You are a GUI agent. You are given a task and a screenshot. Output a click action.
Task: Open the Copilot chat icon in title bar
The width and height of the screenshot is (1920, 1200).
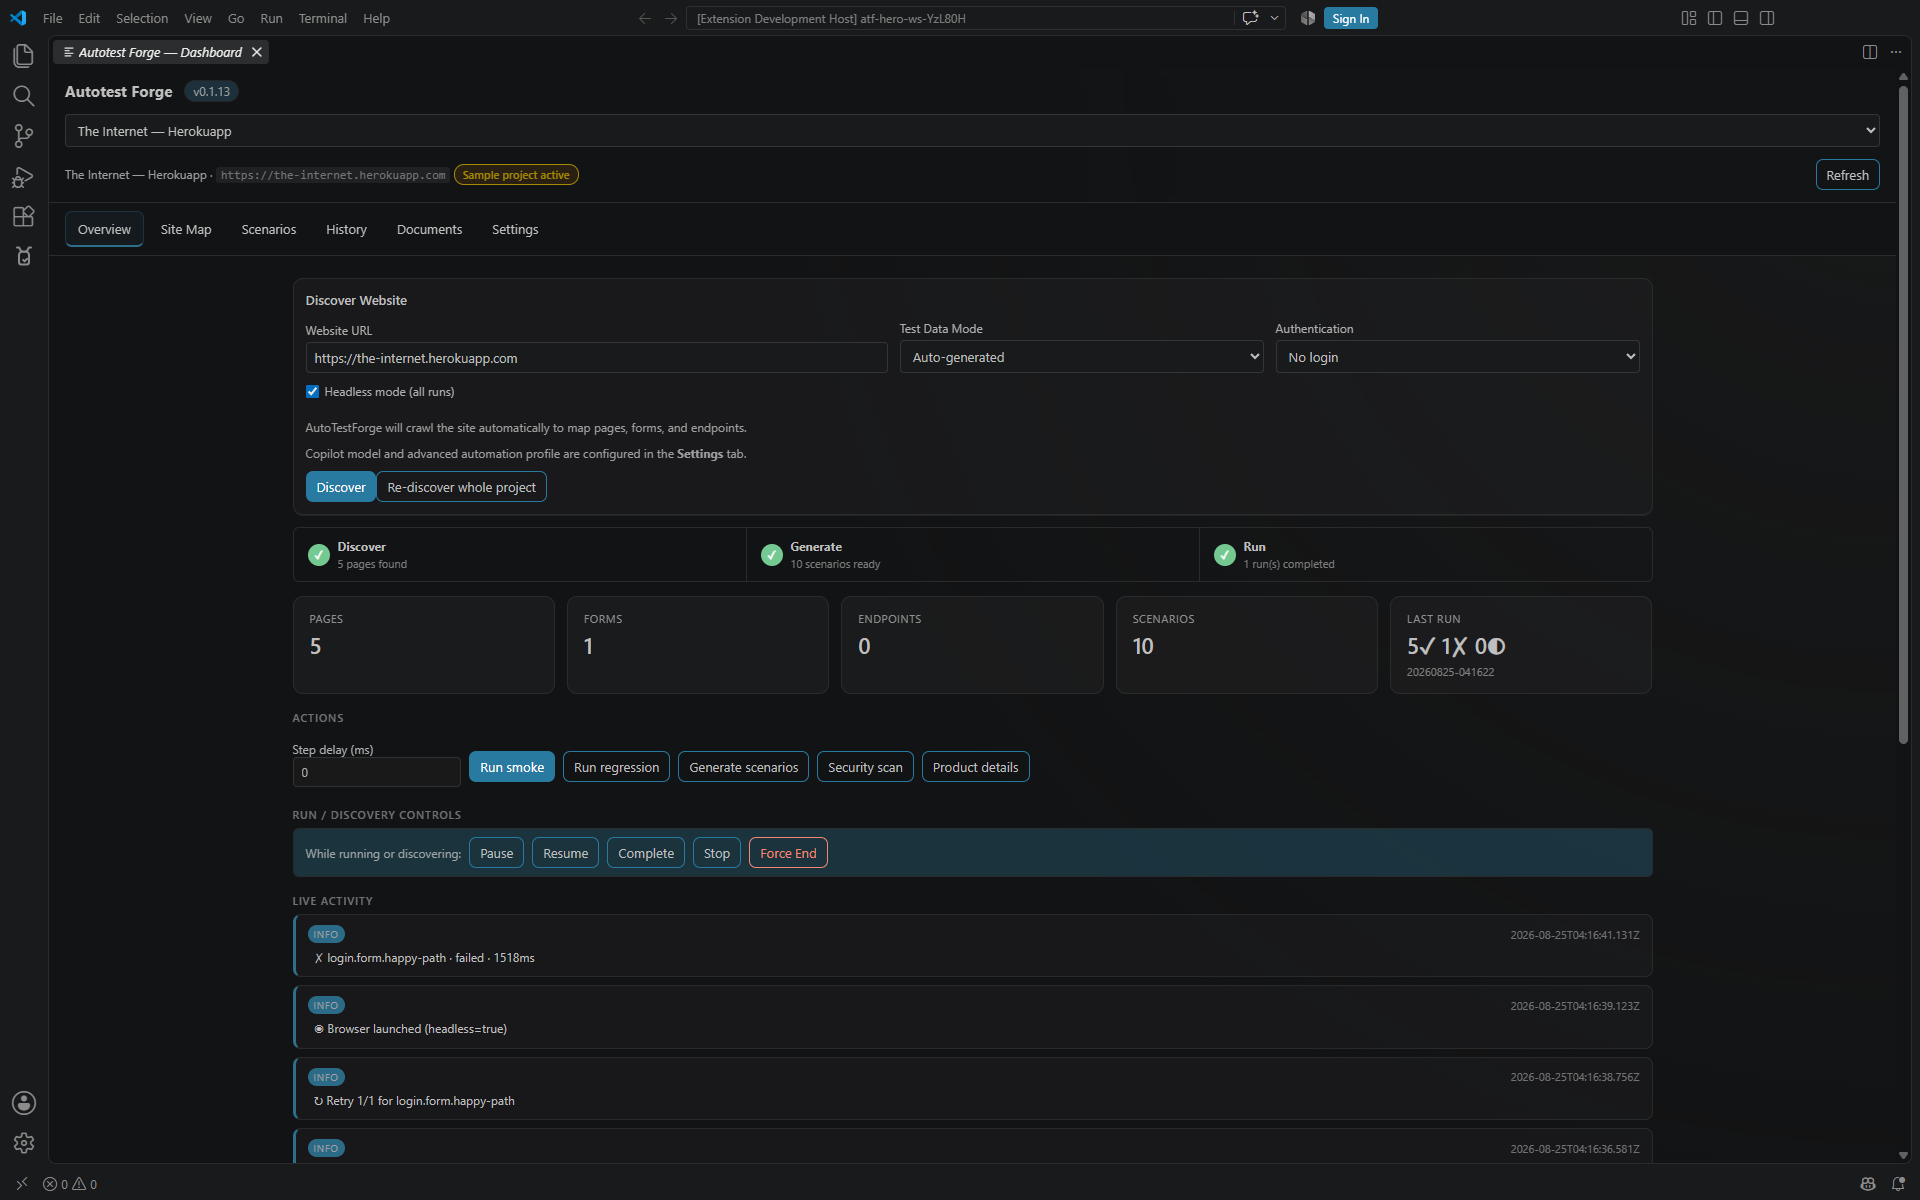[1250, 18]
